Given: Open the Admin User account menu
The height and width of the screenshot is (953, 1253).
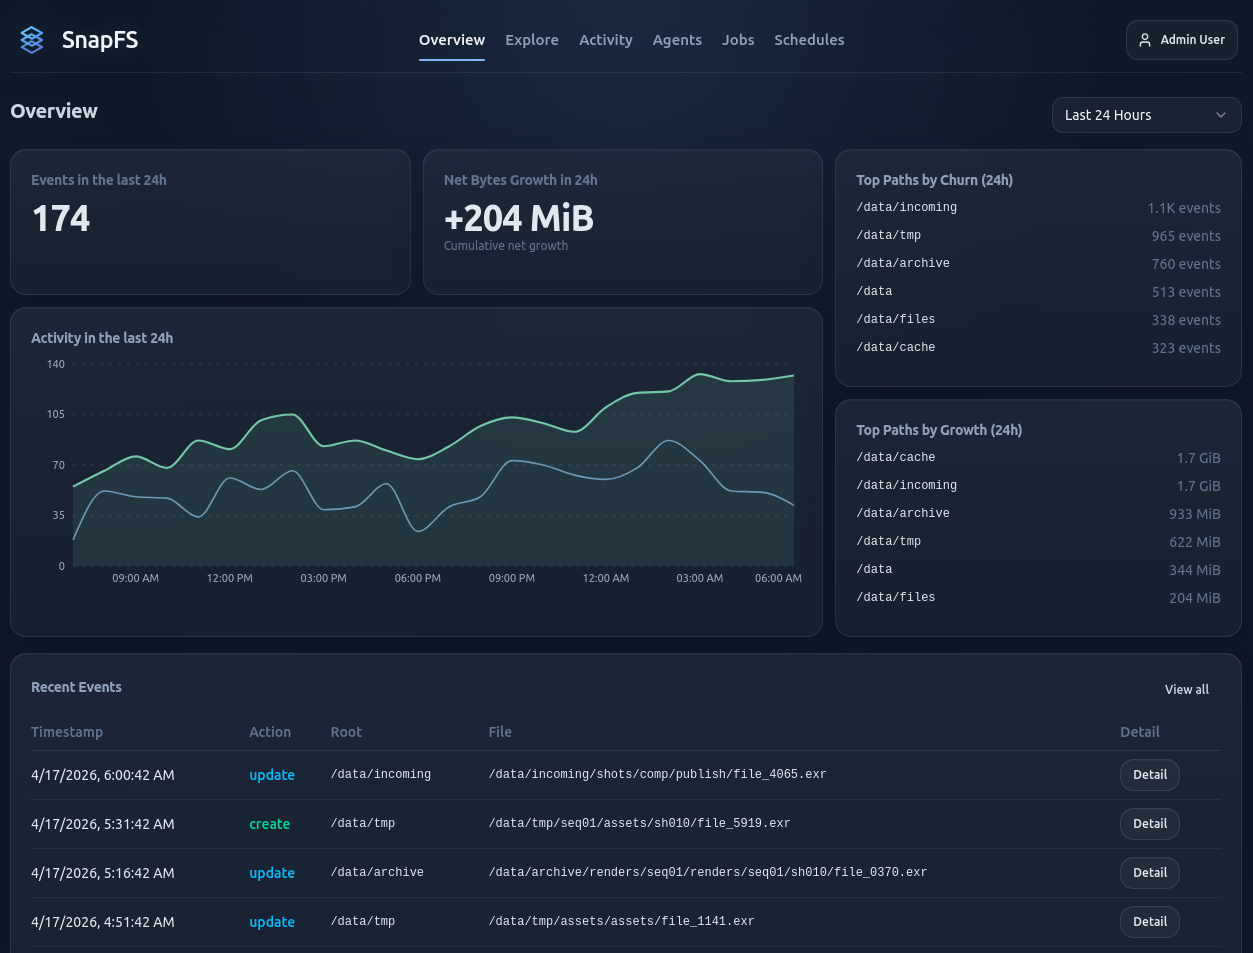Looking at the screenshot, I should click(x=1181, y=40).
